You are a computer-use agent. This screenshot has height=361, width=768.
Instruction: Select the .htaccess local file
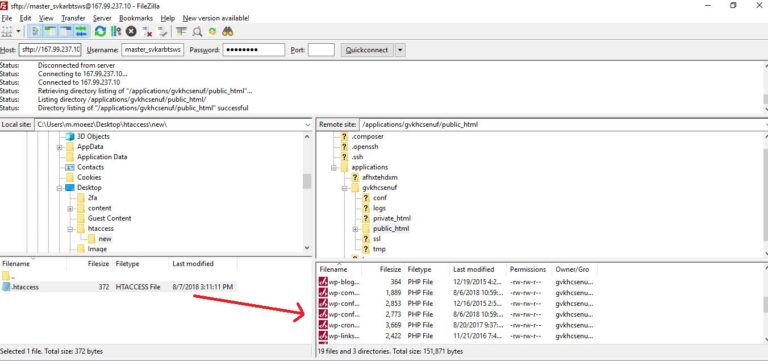[119, 287]
